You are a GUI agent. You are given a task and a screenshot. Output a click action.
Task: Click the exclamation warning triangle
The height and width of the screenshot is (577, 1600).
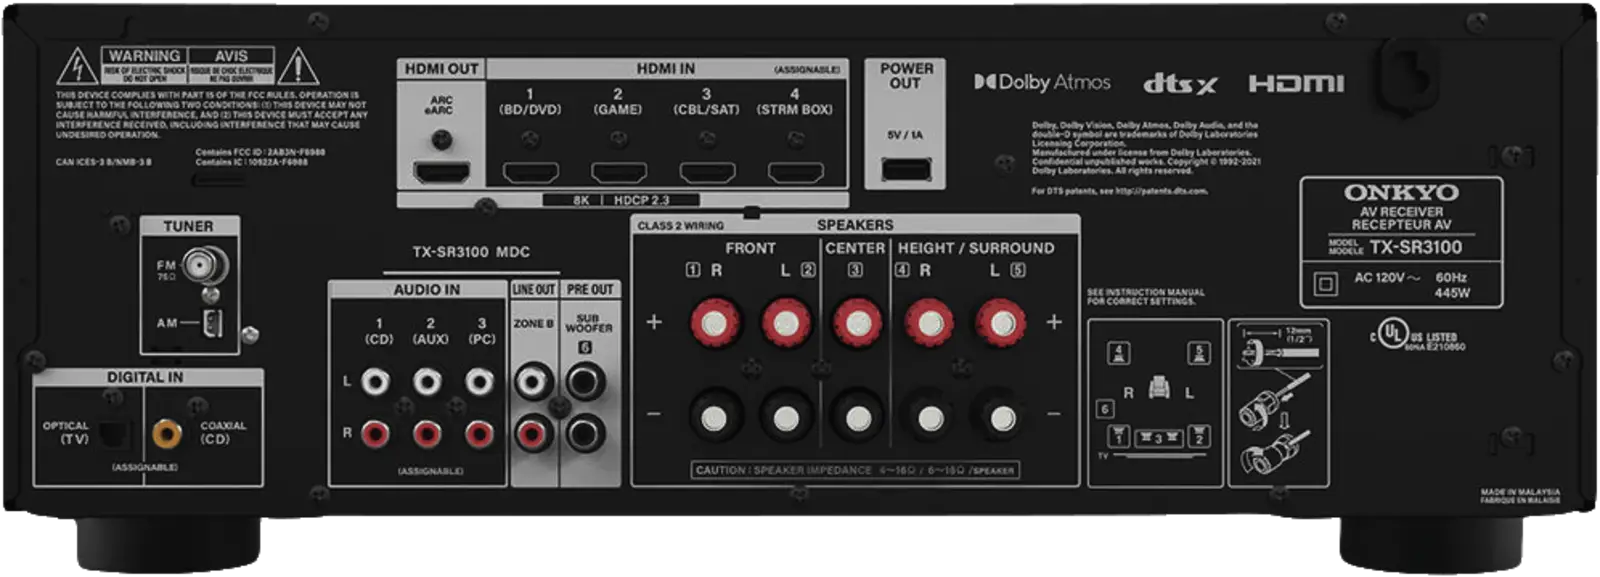(298, 66)
